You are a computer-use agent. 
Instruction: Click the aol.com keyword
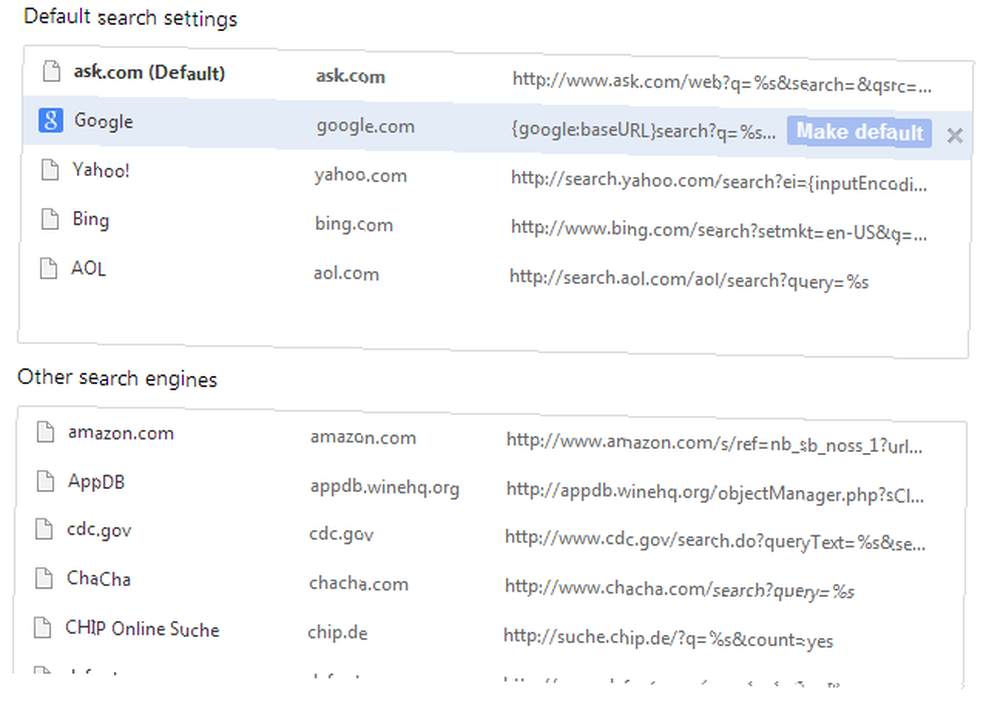pos(346,274)
